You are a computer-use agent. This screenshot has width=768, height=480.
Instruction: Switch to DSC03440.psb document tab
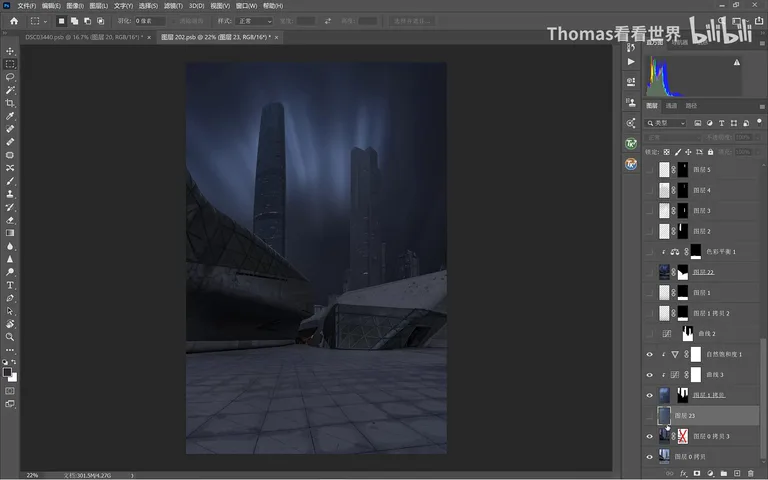84,37
